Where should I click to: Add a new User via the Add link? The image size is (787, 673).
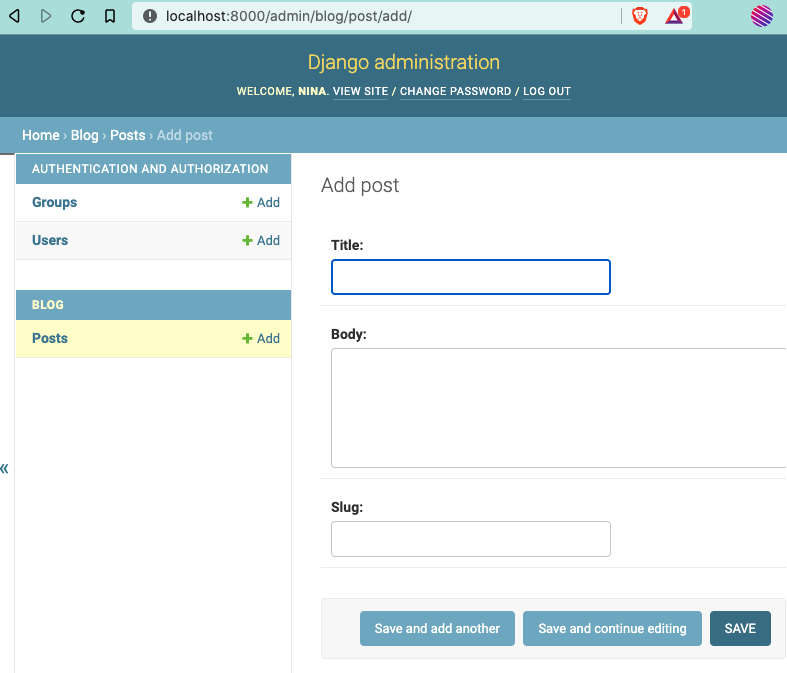(261, 240)
